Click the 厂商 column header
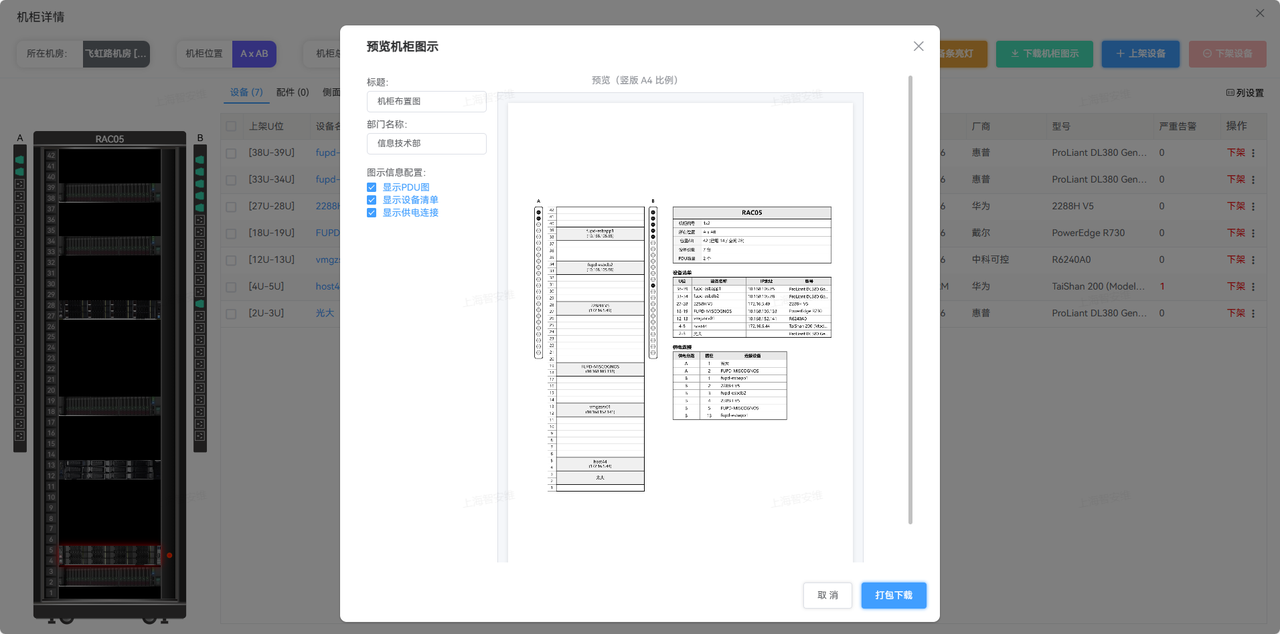 pos(981,127)
